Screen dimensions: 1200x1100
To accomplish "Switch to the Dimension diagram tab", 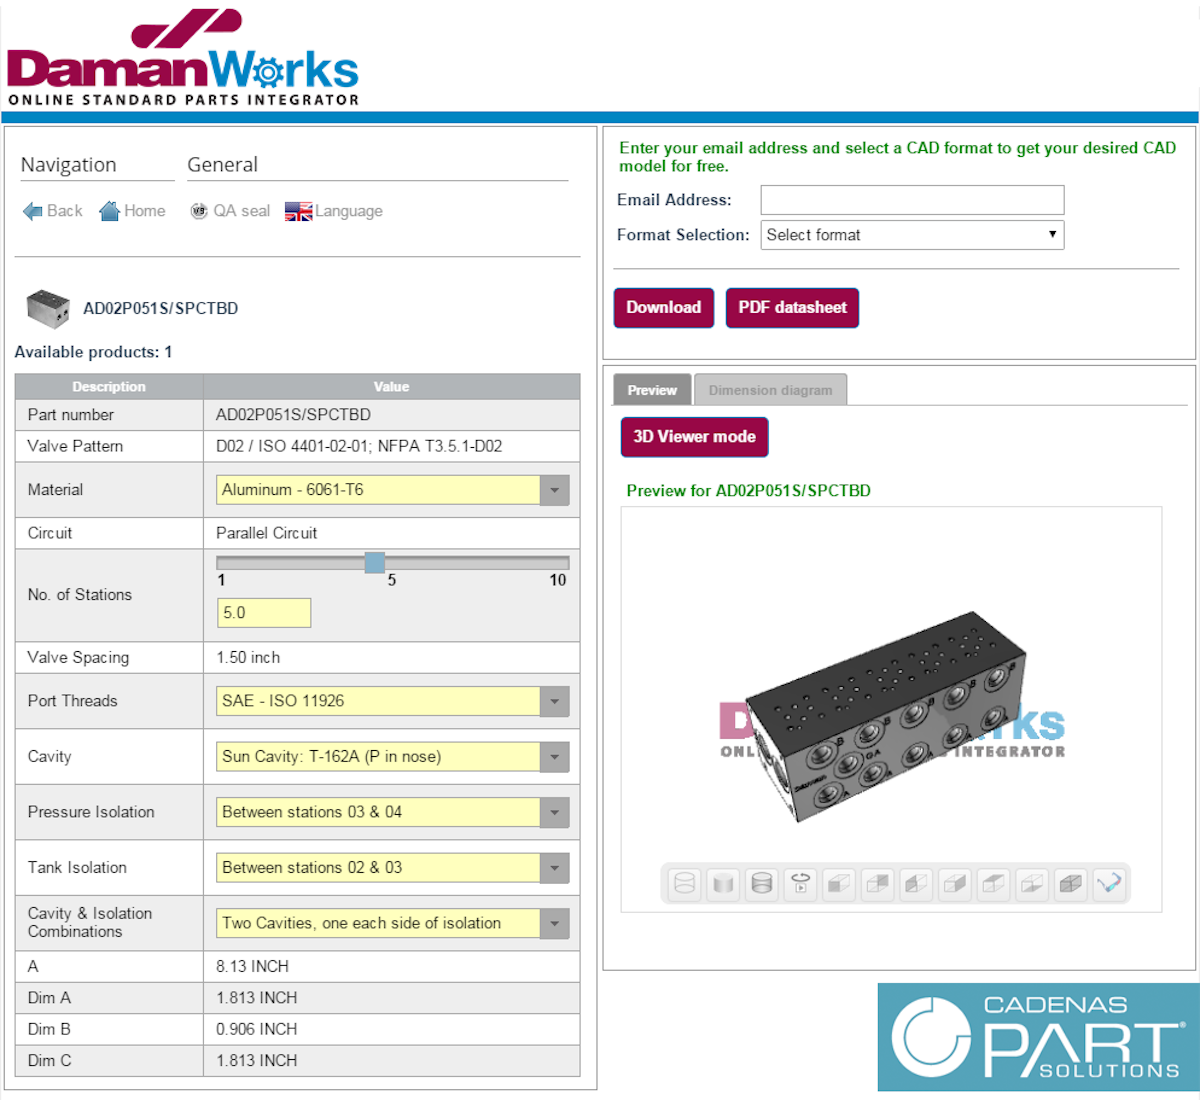I will click(770, 389).
